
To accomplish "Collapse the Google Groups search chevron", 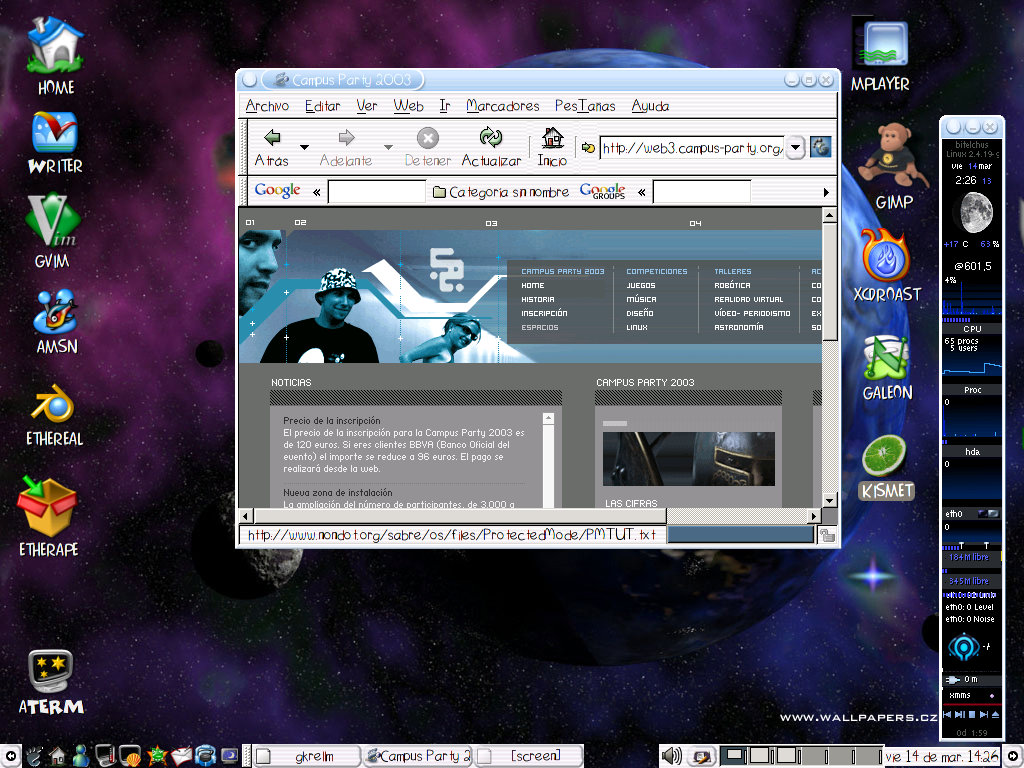I will point(642,192).
